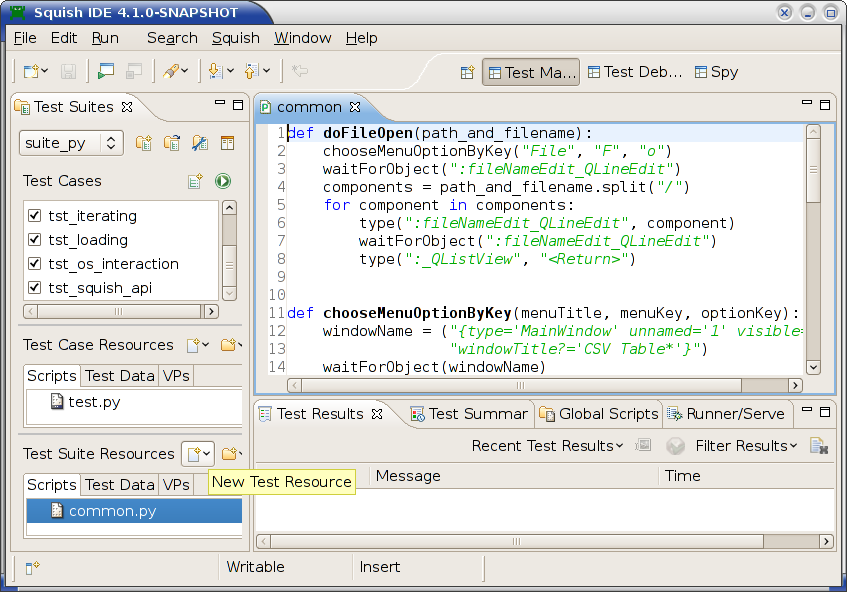
Task: Open the Filter Results dropdown
Action: coord(746,446)
